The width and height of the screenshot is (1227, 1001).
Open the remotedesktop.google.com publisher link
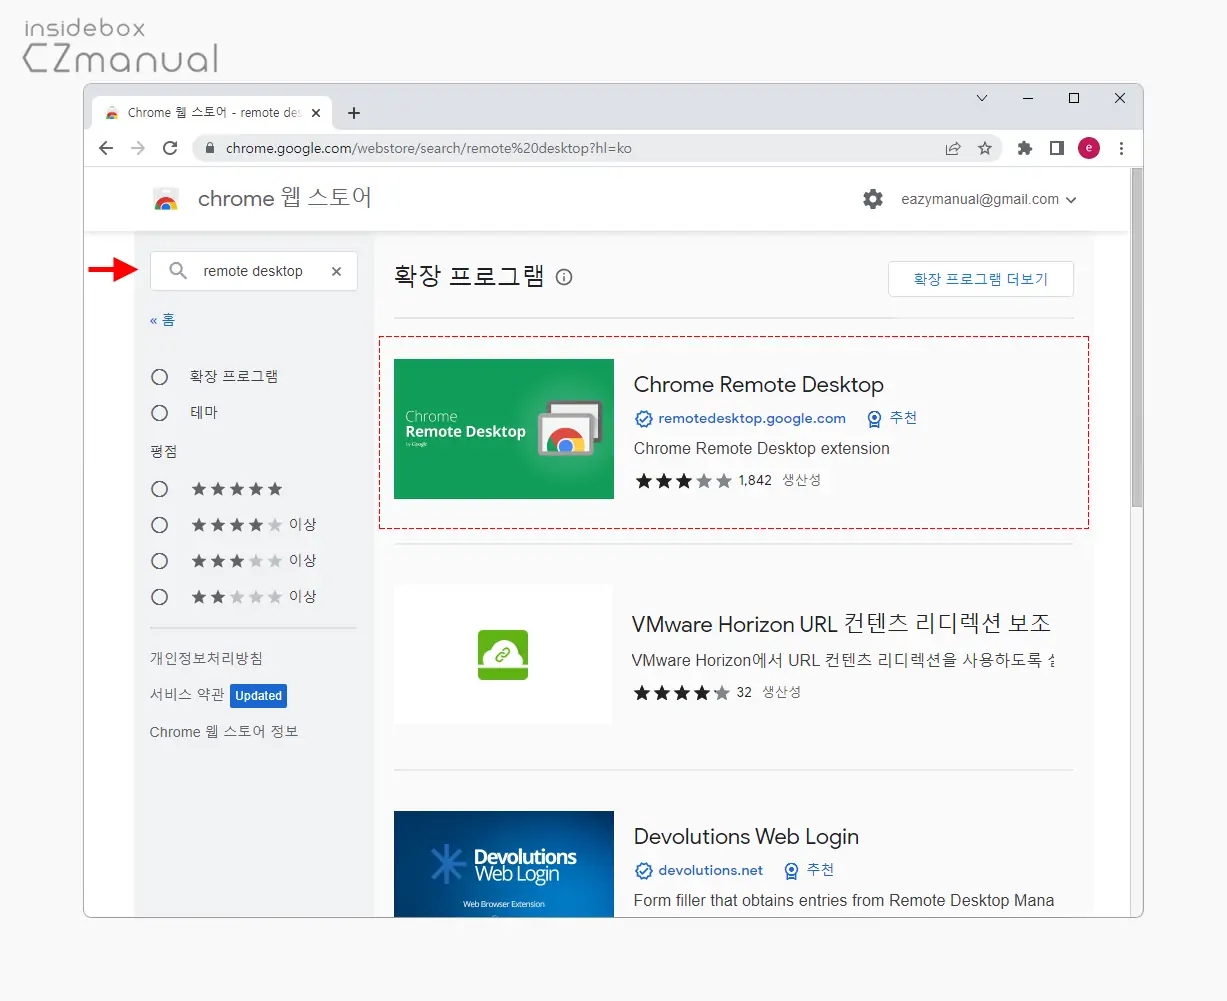[752, 418]
